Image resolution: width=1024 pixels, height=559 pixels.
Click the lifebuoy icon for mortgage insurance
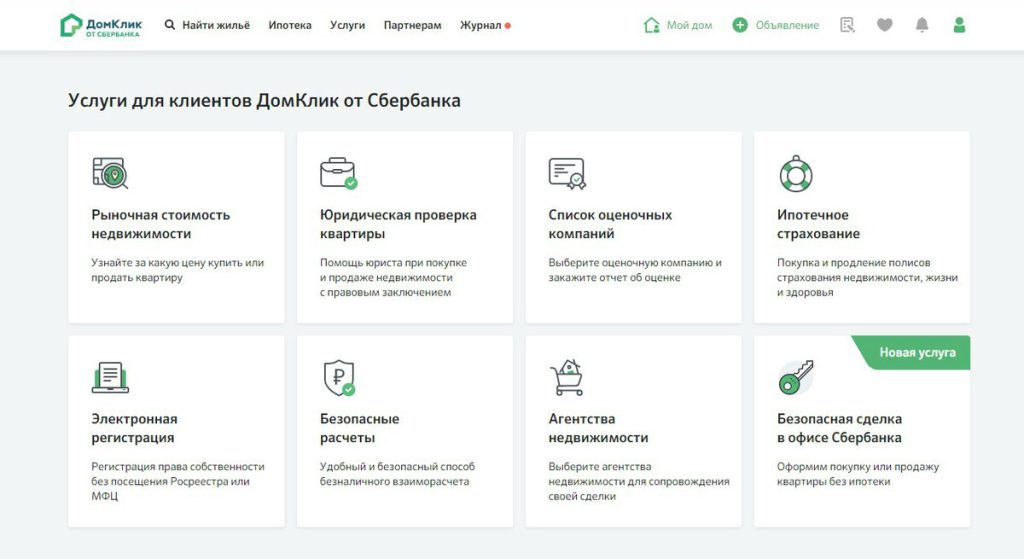[x=796, y=174]
